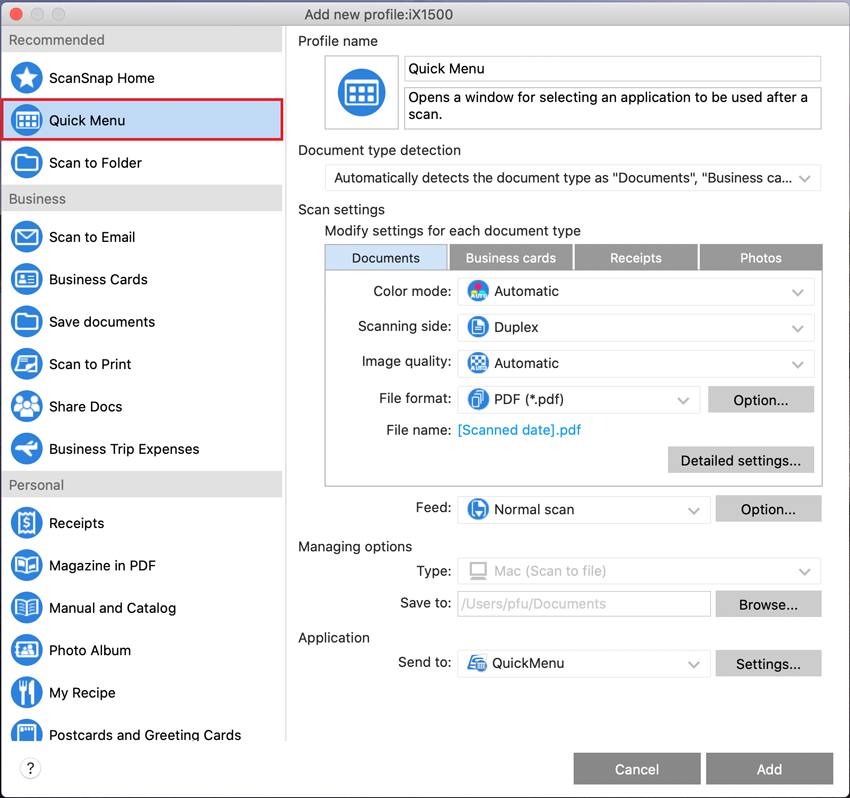850x798 pixels.
Task: Open the Photos settings tab
Action: (x=761, y=258)
